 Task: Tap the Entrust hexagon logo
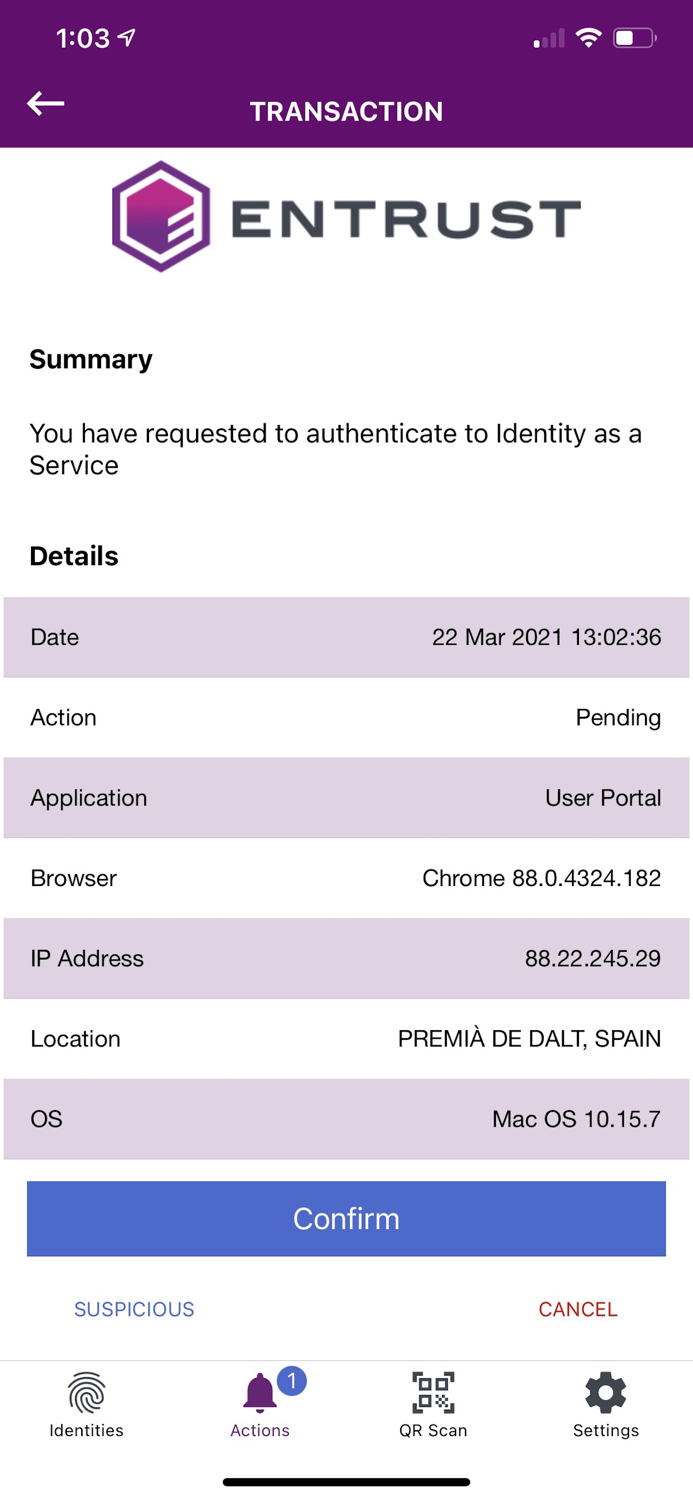(x=160, y=216)
